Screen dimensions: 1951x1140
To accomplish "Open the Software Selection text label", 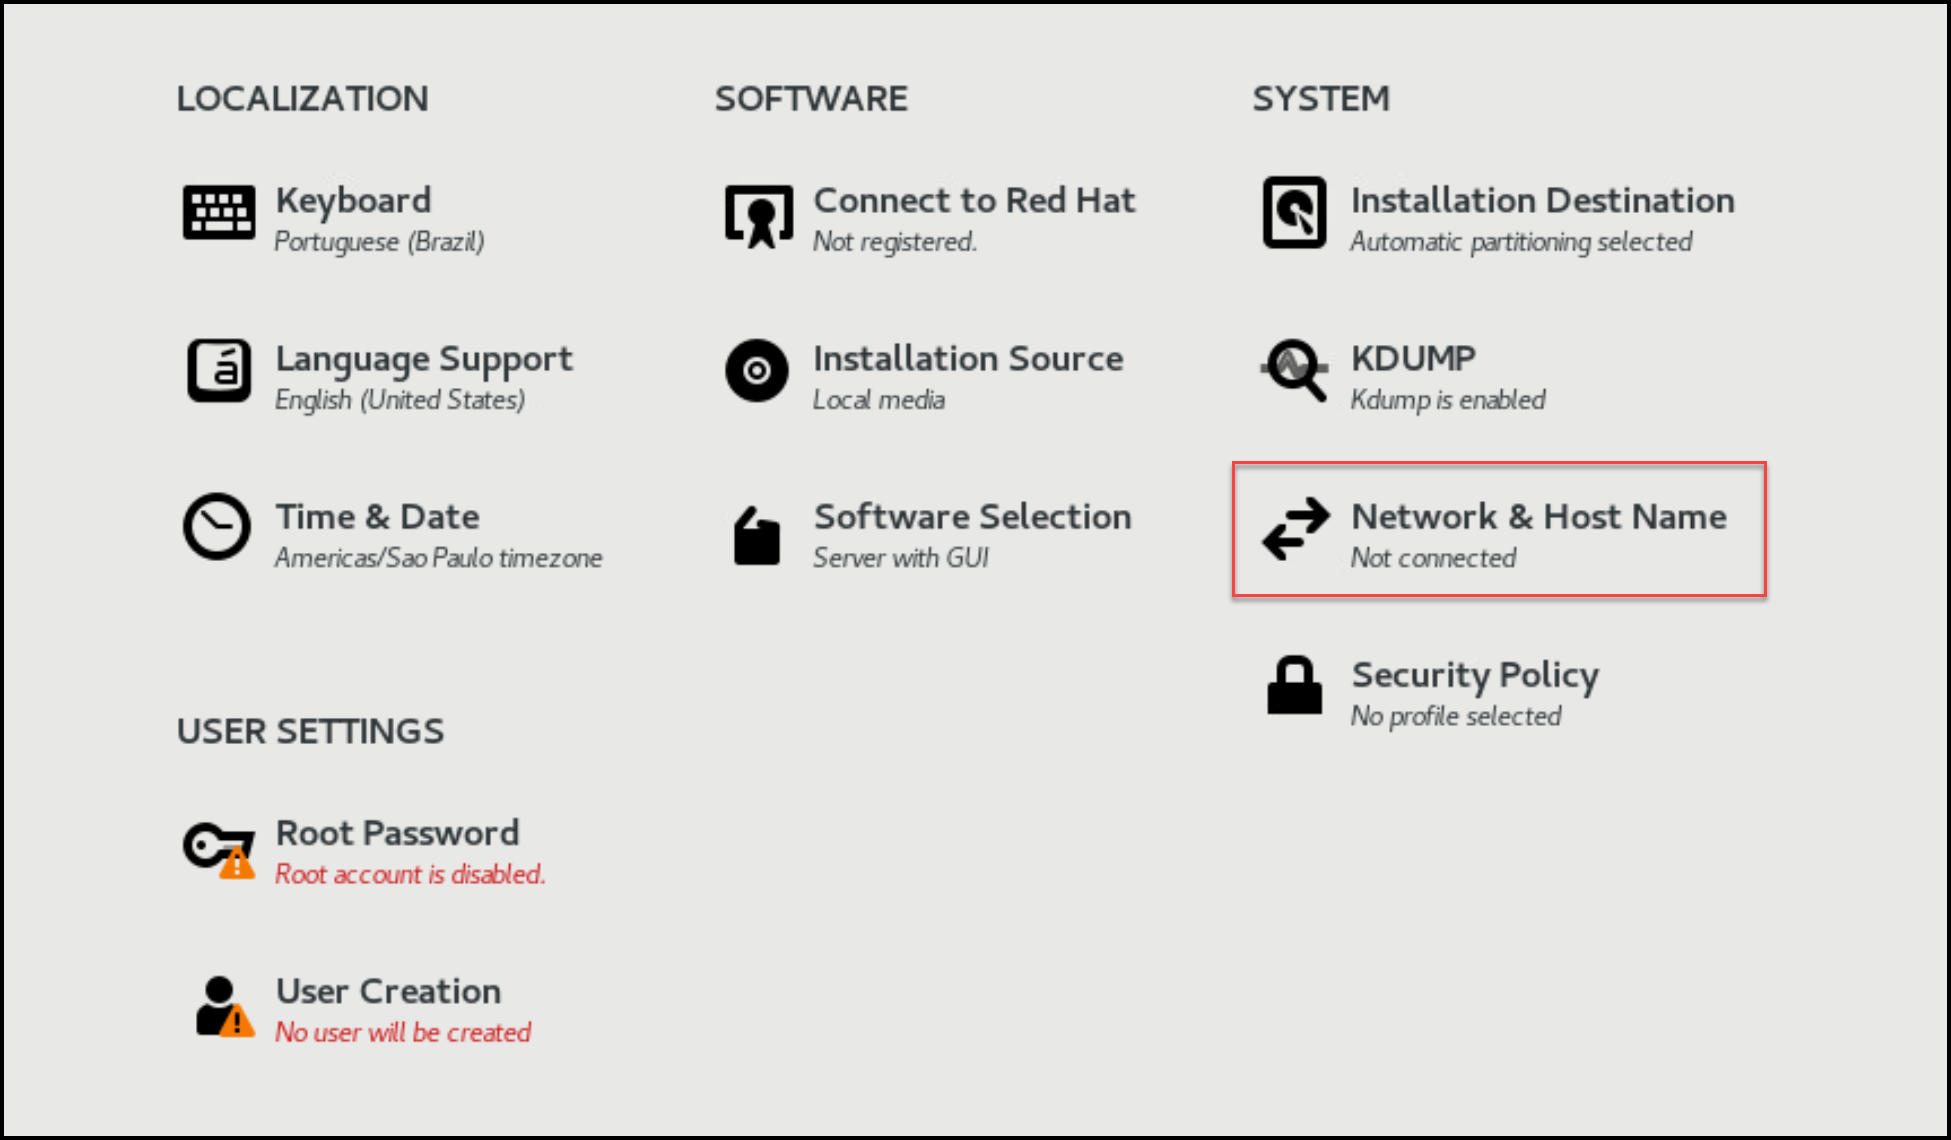I will 971,517.
